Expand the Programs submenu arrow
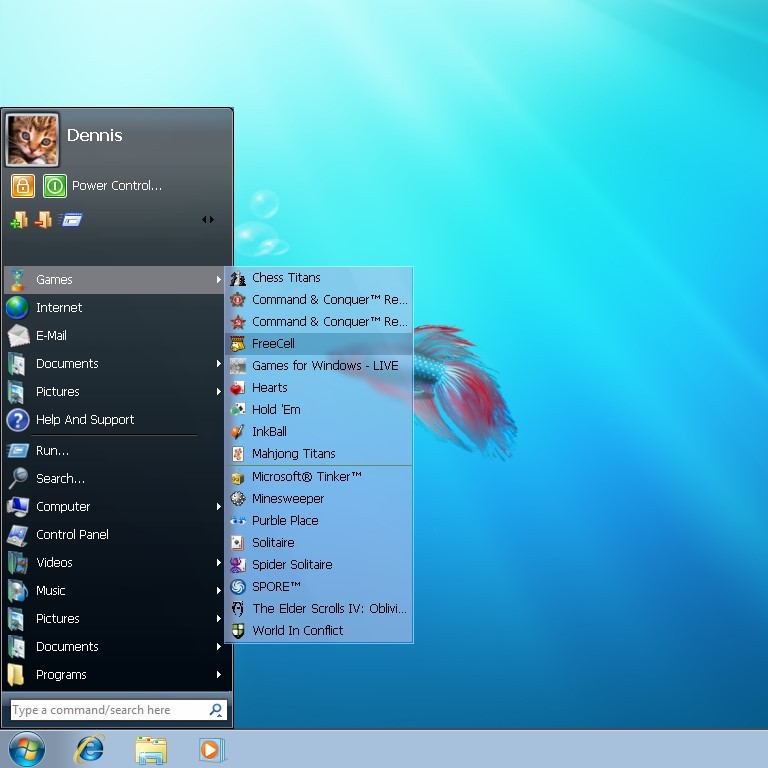The height and width of the screenshot is (768, 768). pyautogui.click(x=218, y=675)
